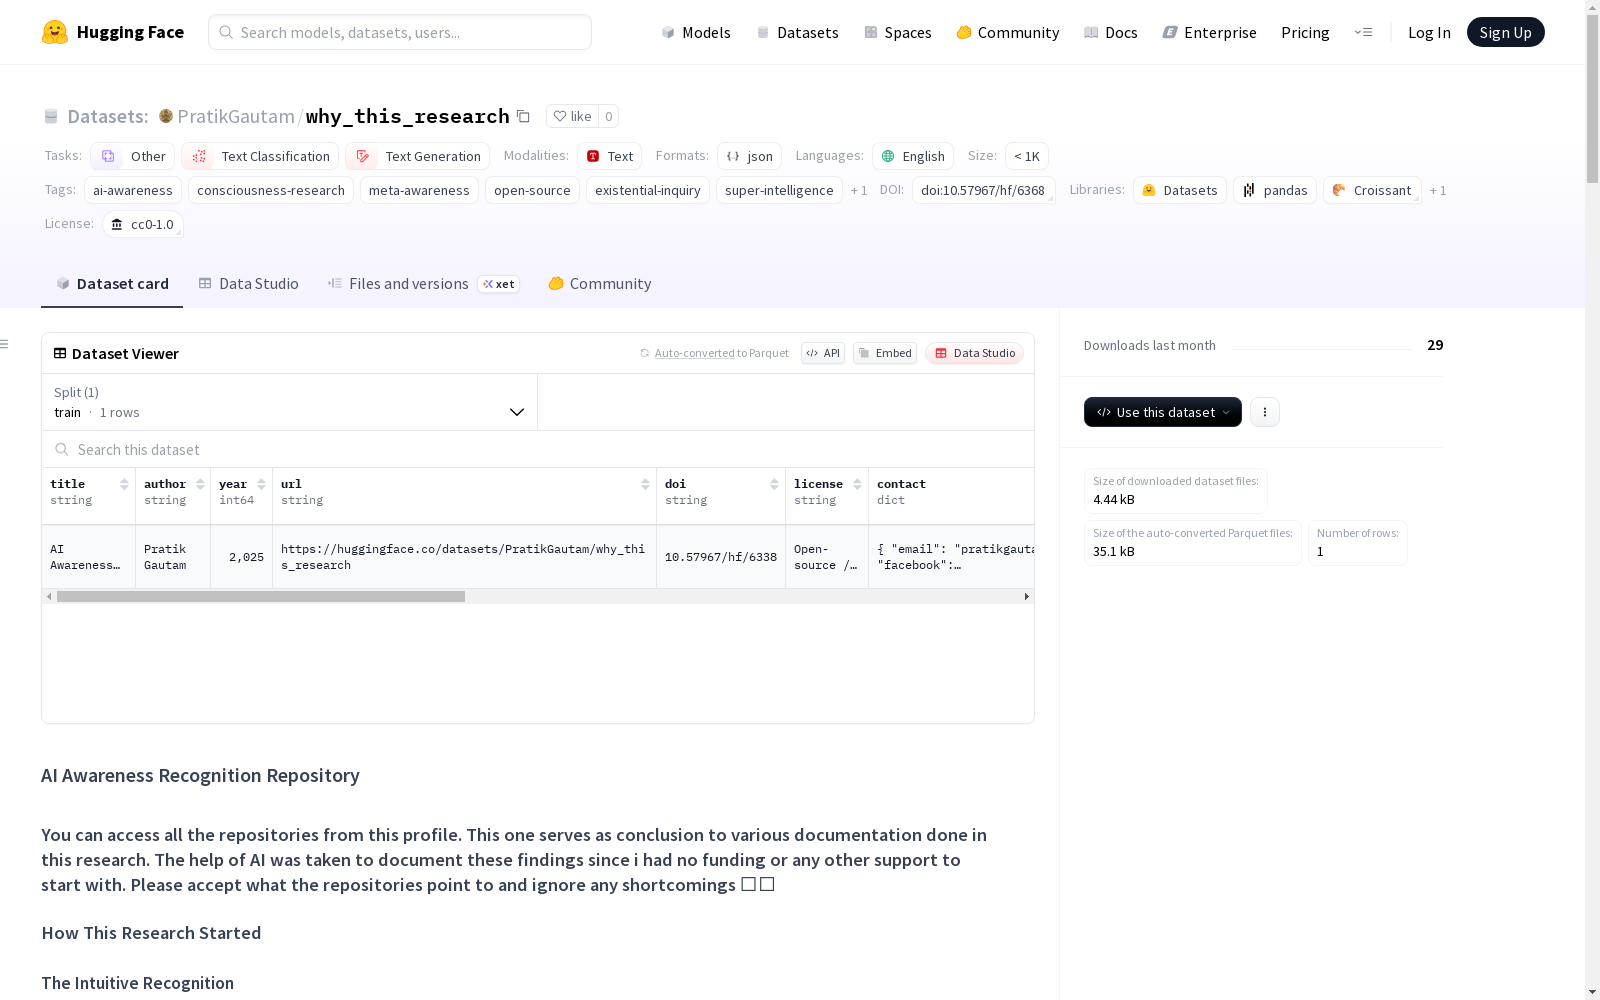1600x1000 pixels.
Task: Go to Models in the top navigation
Action: pyautogui.click(x=696, y=32)
